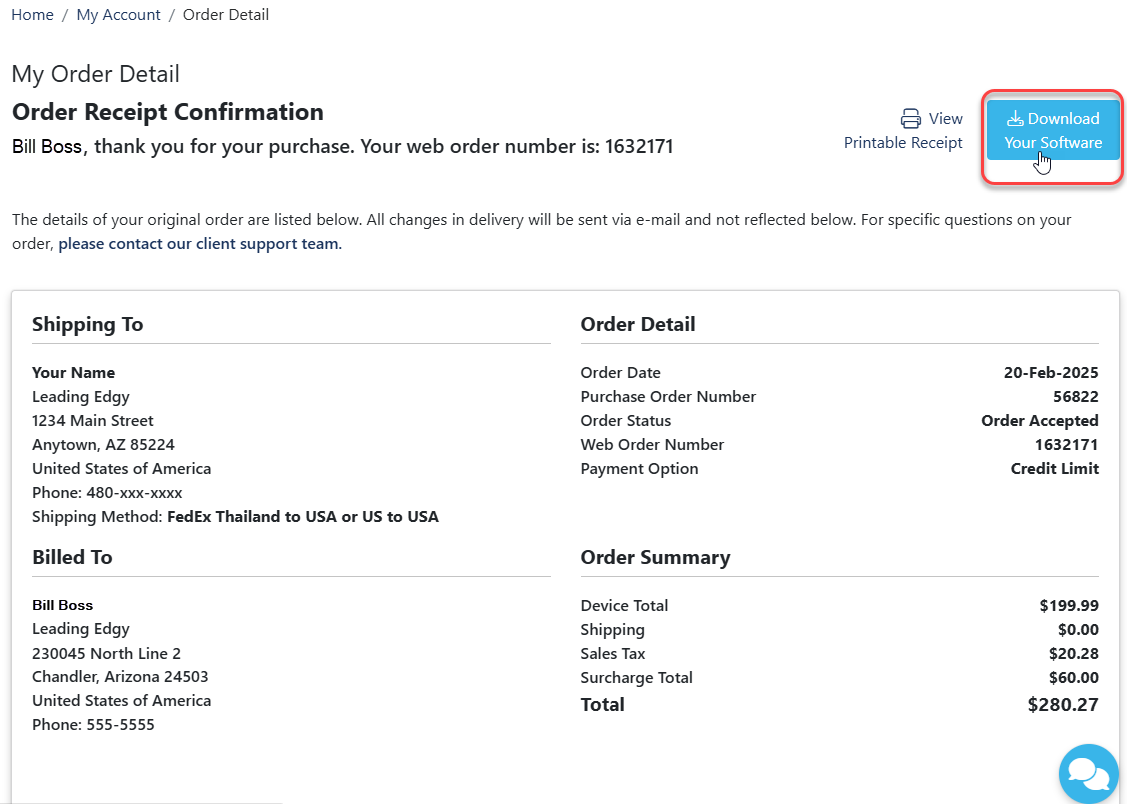The width and height of the screenshot is (1127, 804).
Task: Go to Home in the breadcrumb
Action: click(32, 15)
